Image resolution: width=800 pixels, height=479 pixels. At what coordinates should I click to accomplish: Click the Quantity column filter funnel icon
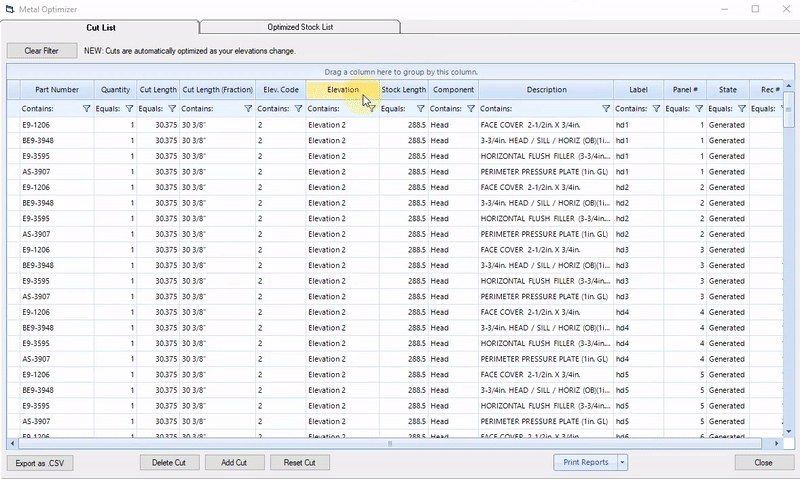tap(129, 109)
